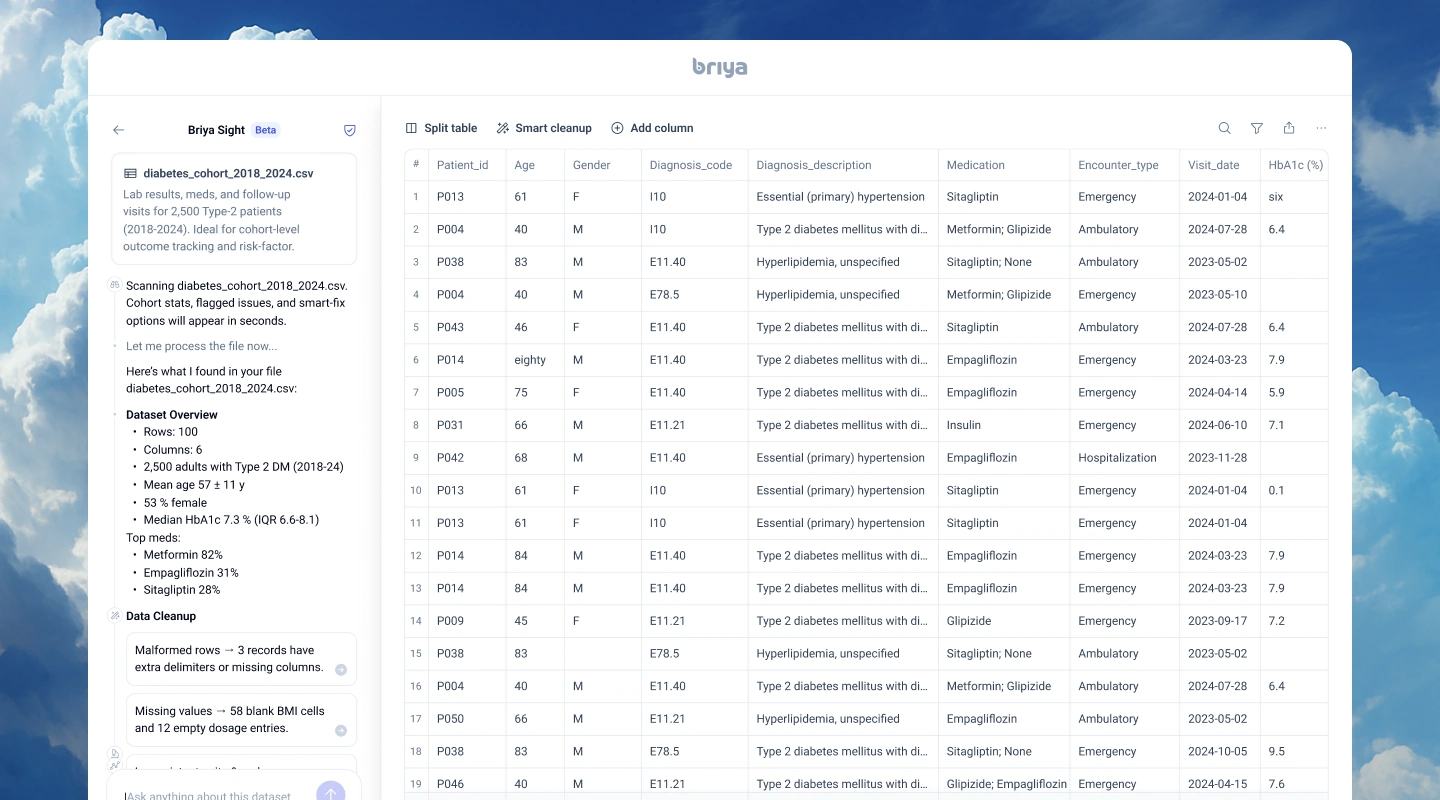The image size is (1440, 800).
Task: Open the Malformed rows cleanup card
Action: 241,659
